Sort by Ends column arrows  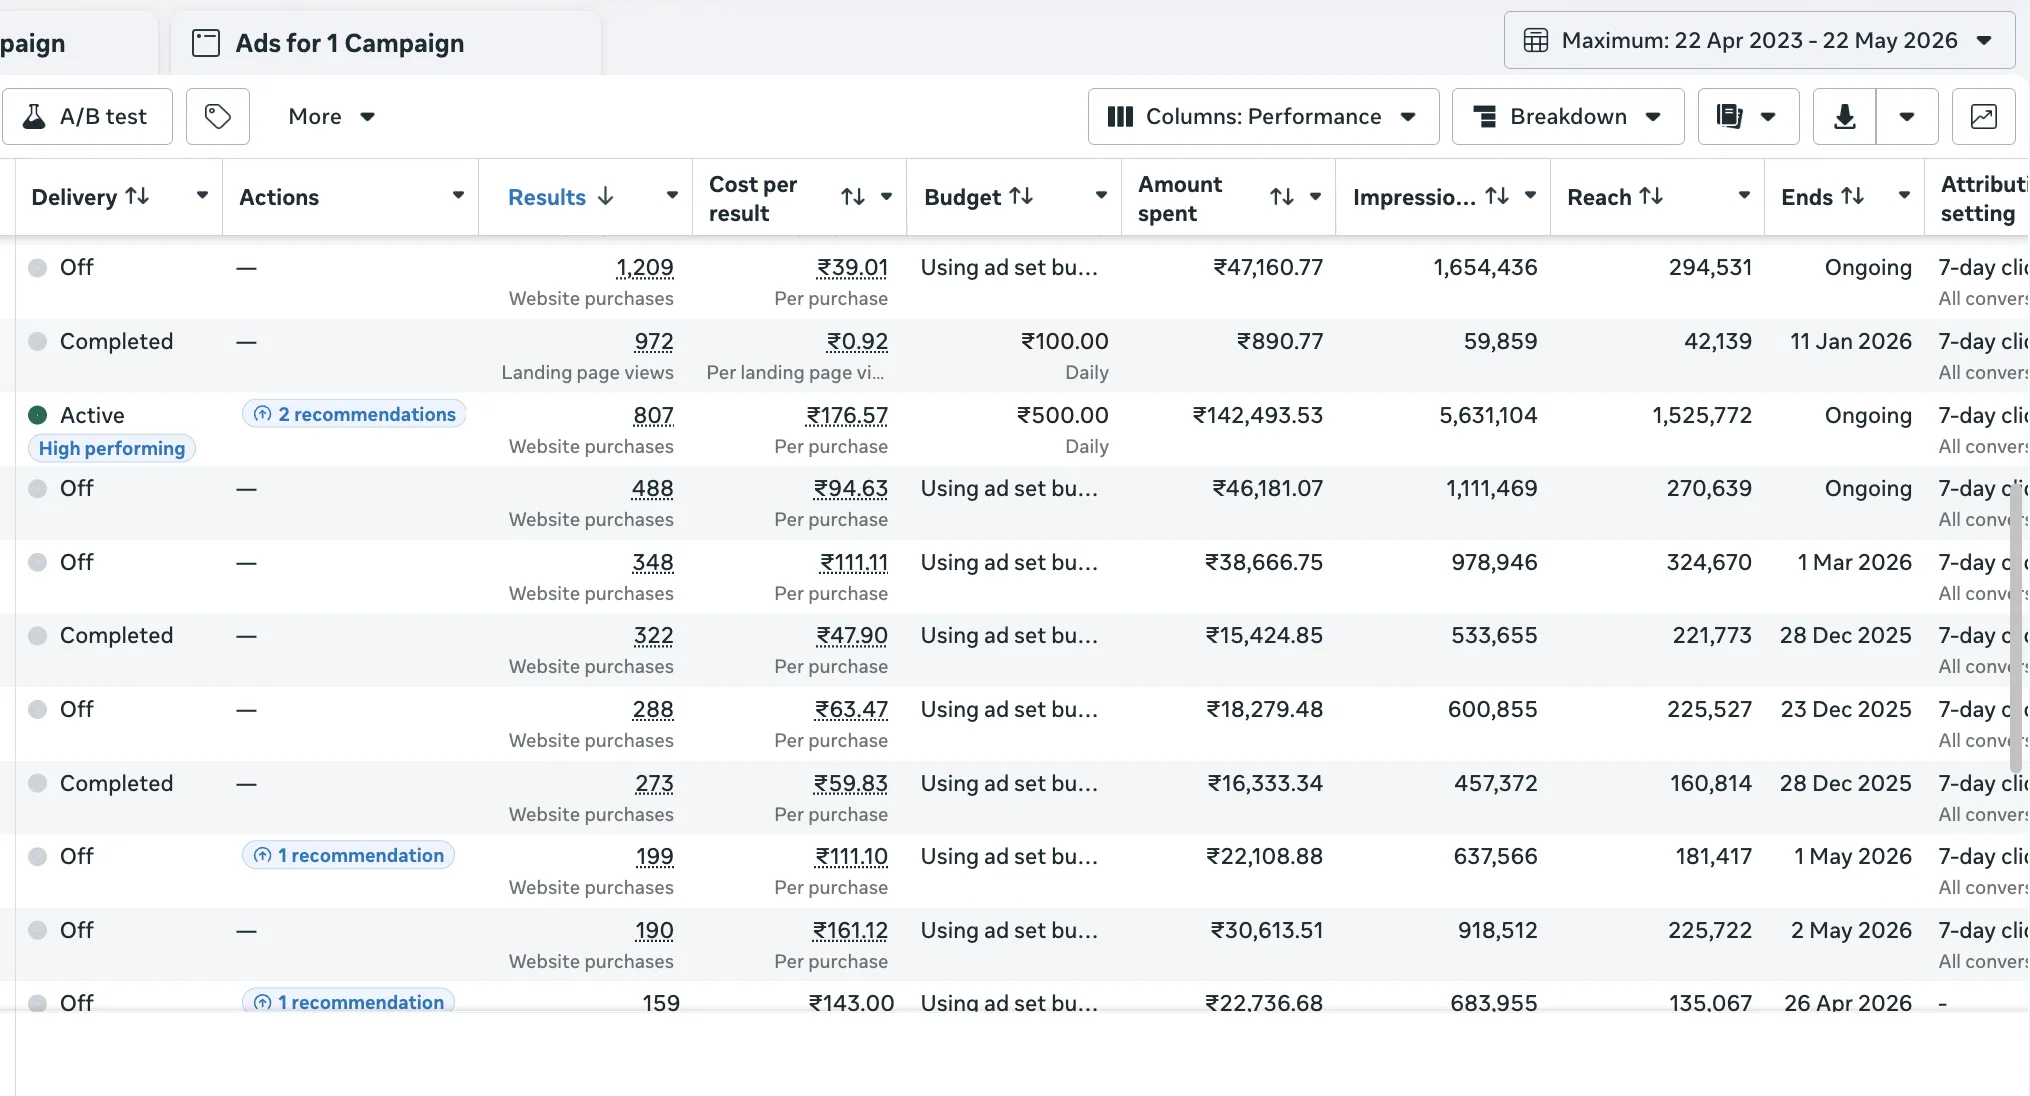coord(1853,196)
